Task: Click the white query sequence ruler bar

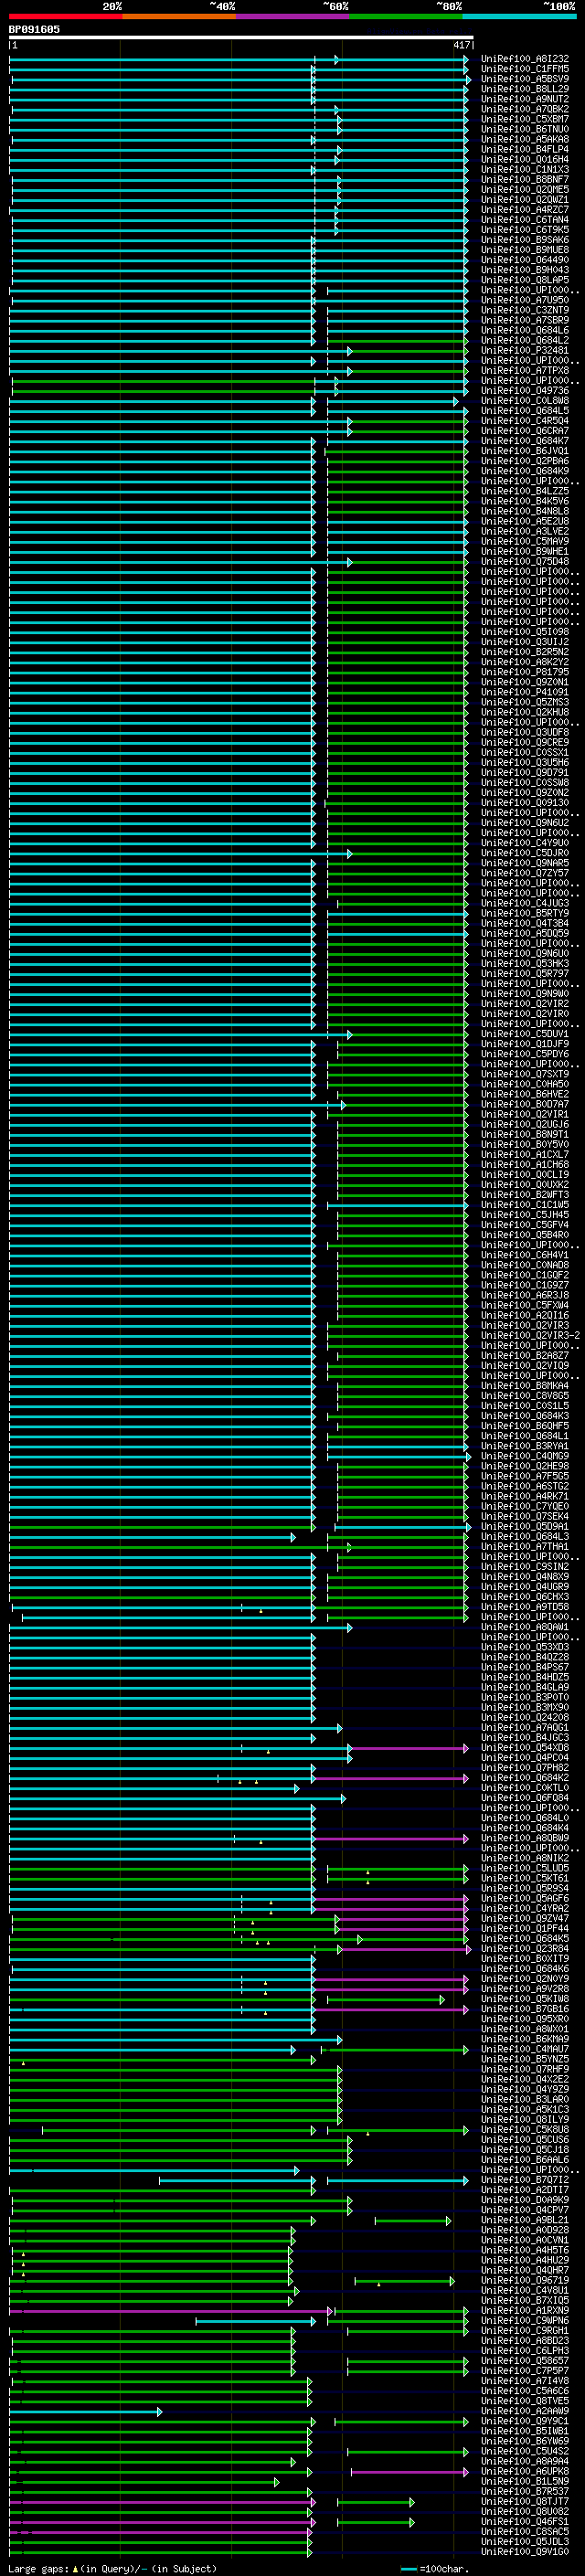Action: [x=241, y=37]
